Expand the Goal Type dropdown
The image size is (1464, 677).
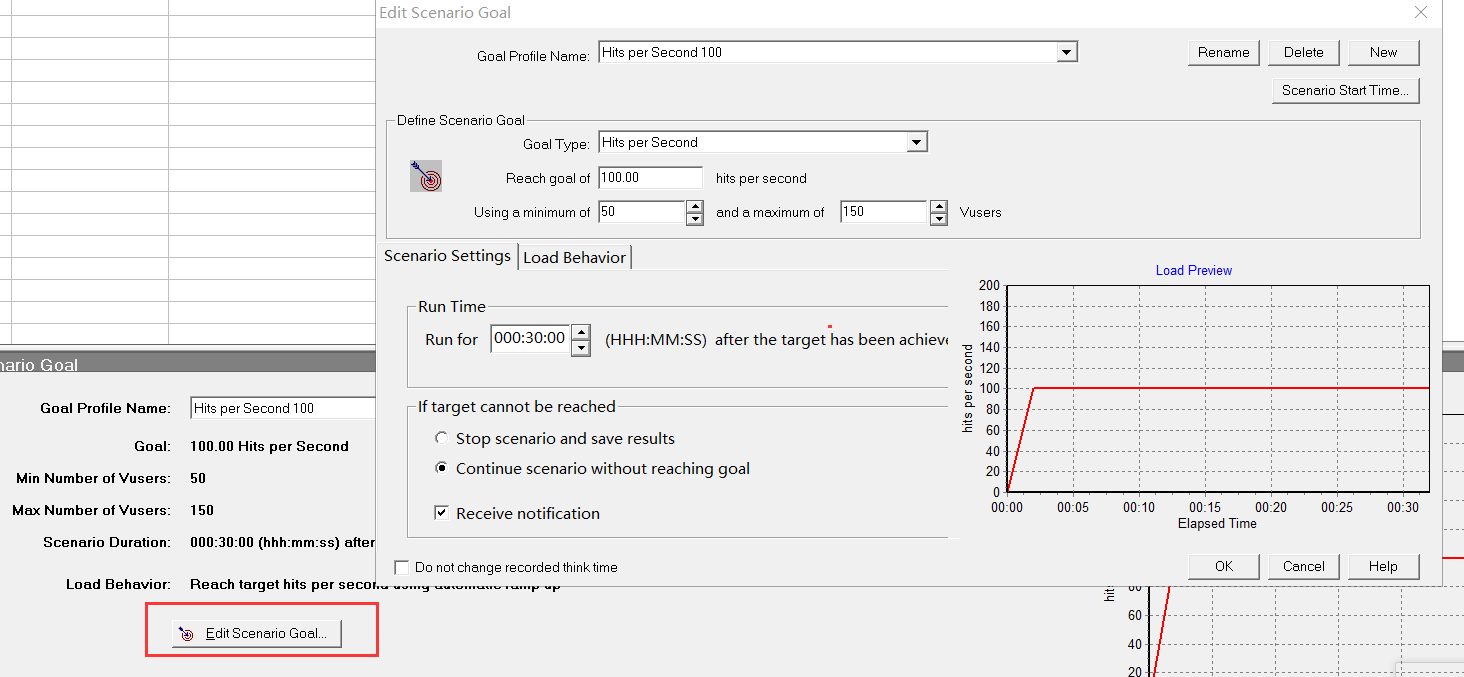(x=916, y=142)
